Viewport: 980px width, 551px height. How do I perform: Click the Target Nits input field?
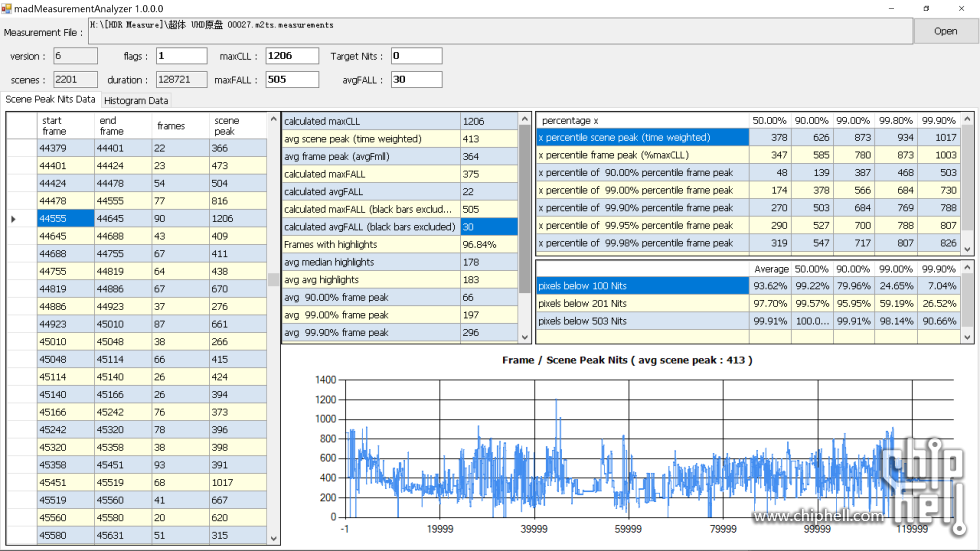[x=416, y=56]
